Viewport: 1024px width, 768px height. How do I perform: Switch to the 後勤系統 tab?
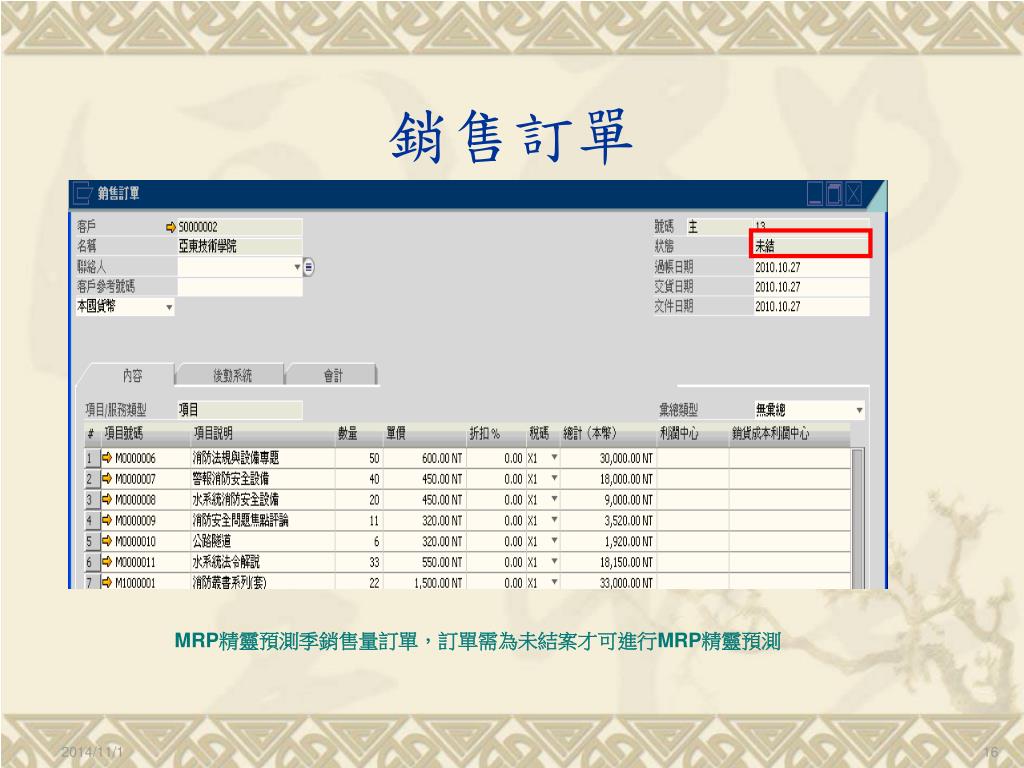click(231, 376)
